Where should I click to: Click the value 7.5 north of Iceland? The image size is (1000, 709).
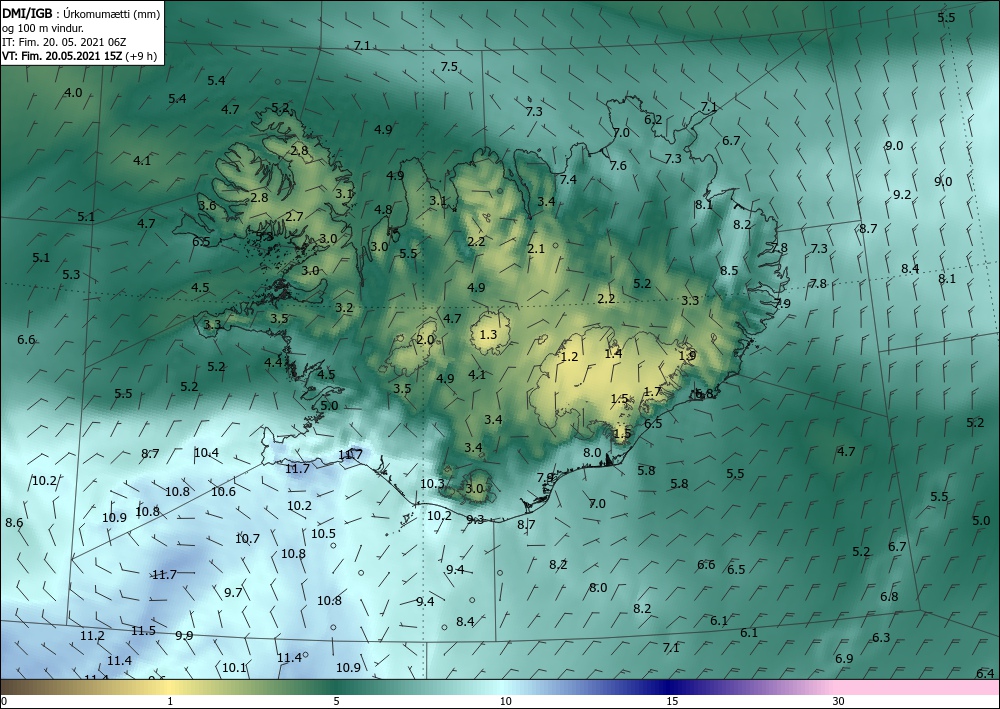point(449,66)
